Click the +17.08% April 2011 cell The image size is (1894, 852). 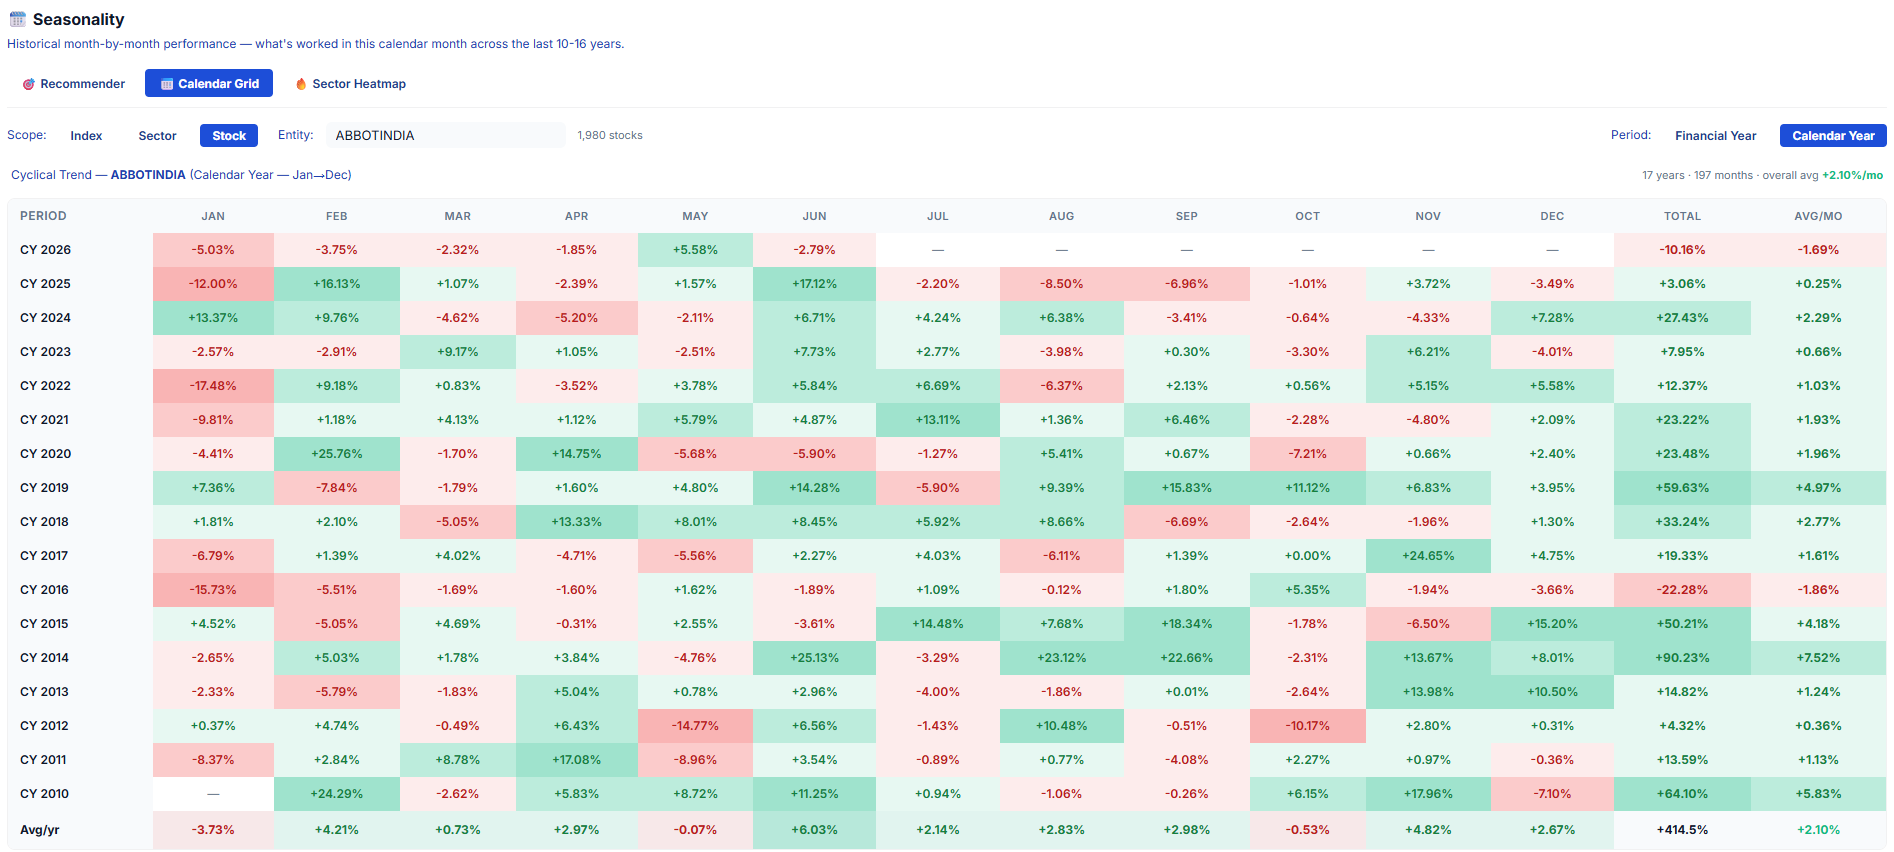tap(577, 760)
